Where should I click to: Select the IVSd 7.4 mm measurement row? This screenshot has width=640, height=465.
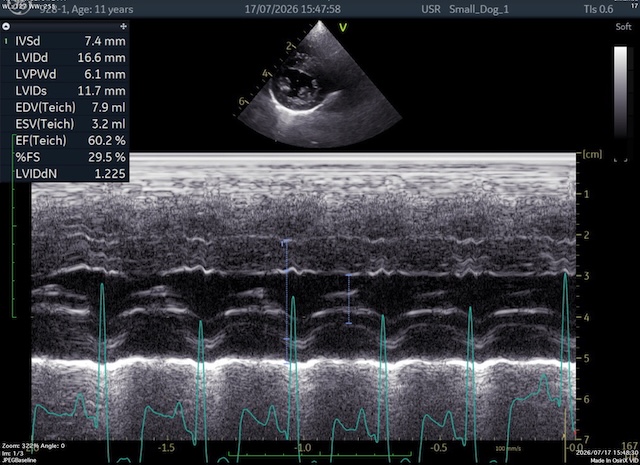click(x=65, y=41)
